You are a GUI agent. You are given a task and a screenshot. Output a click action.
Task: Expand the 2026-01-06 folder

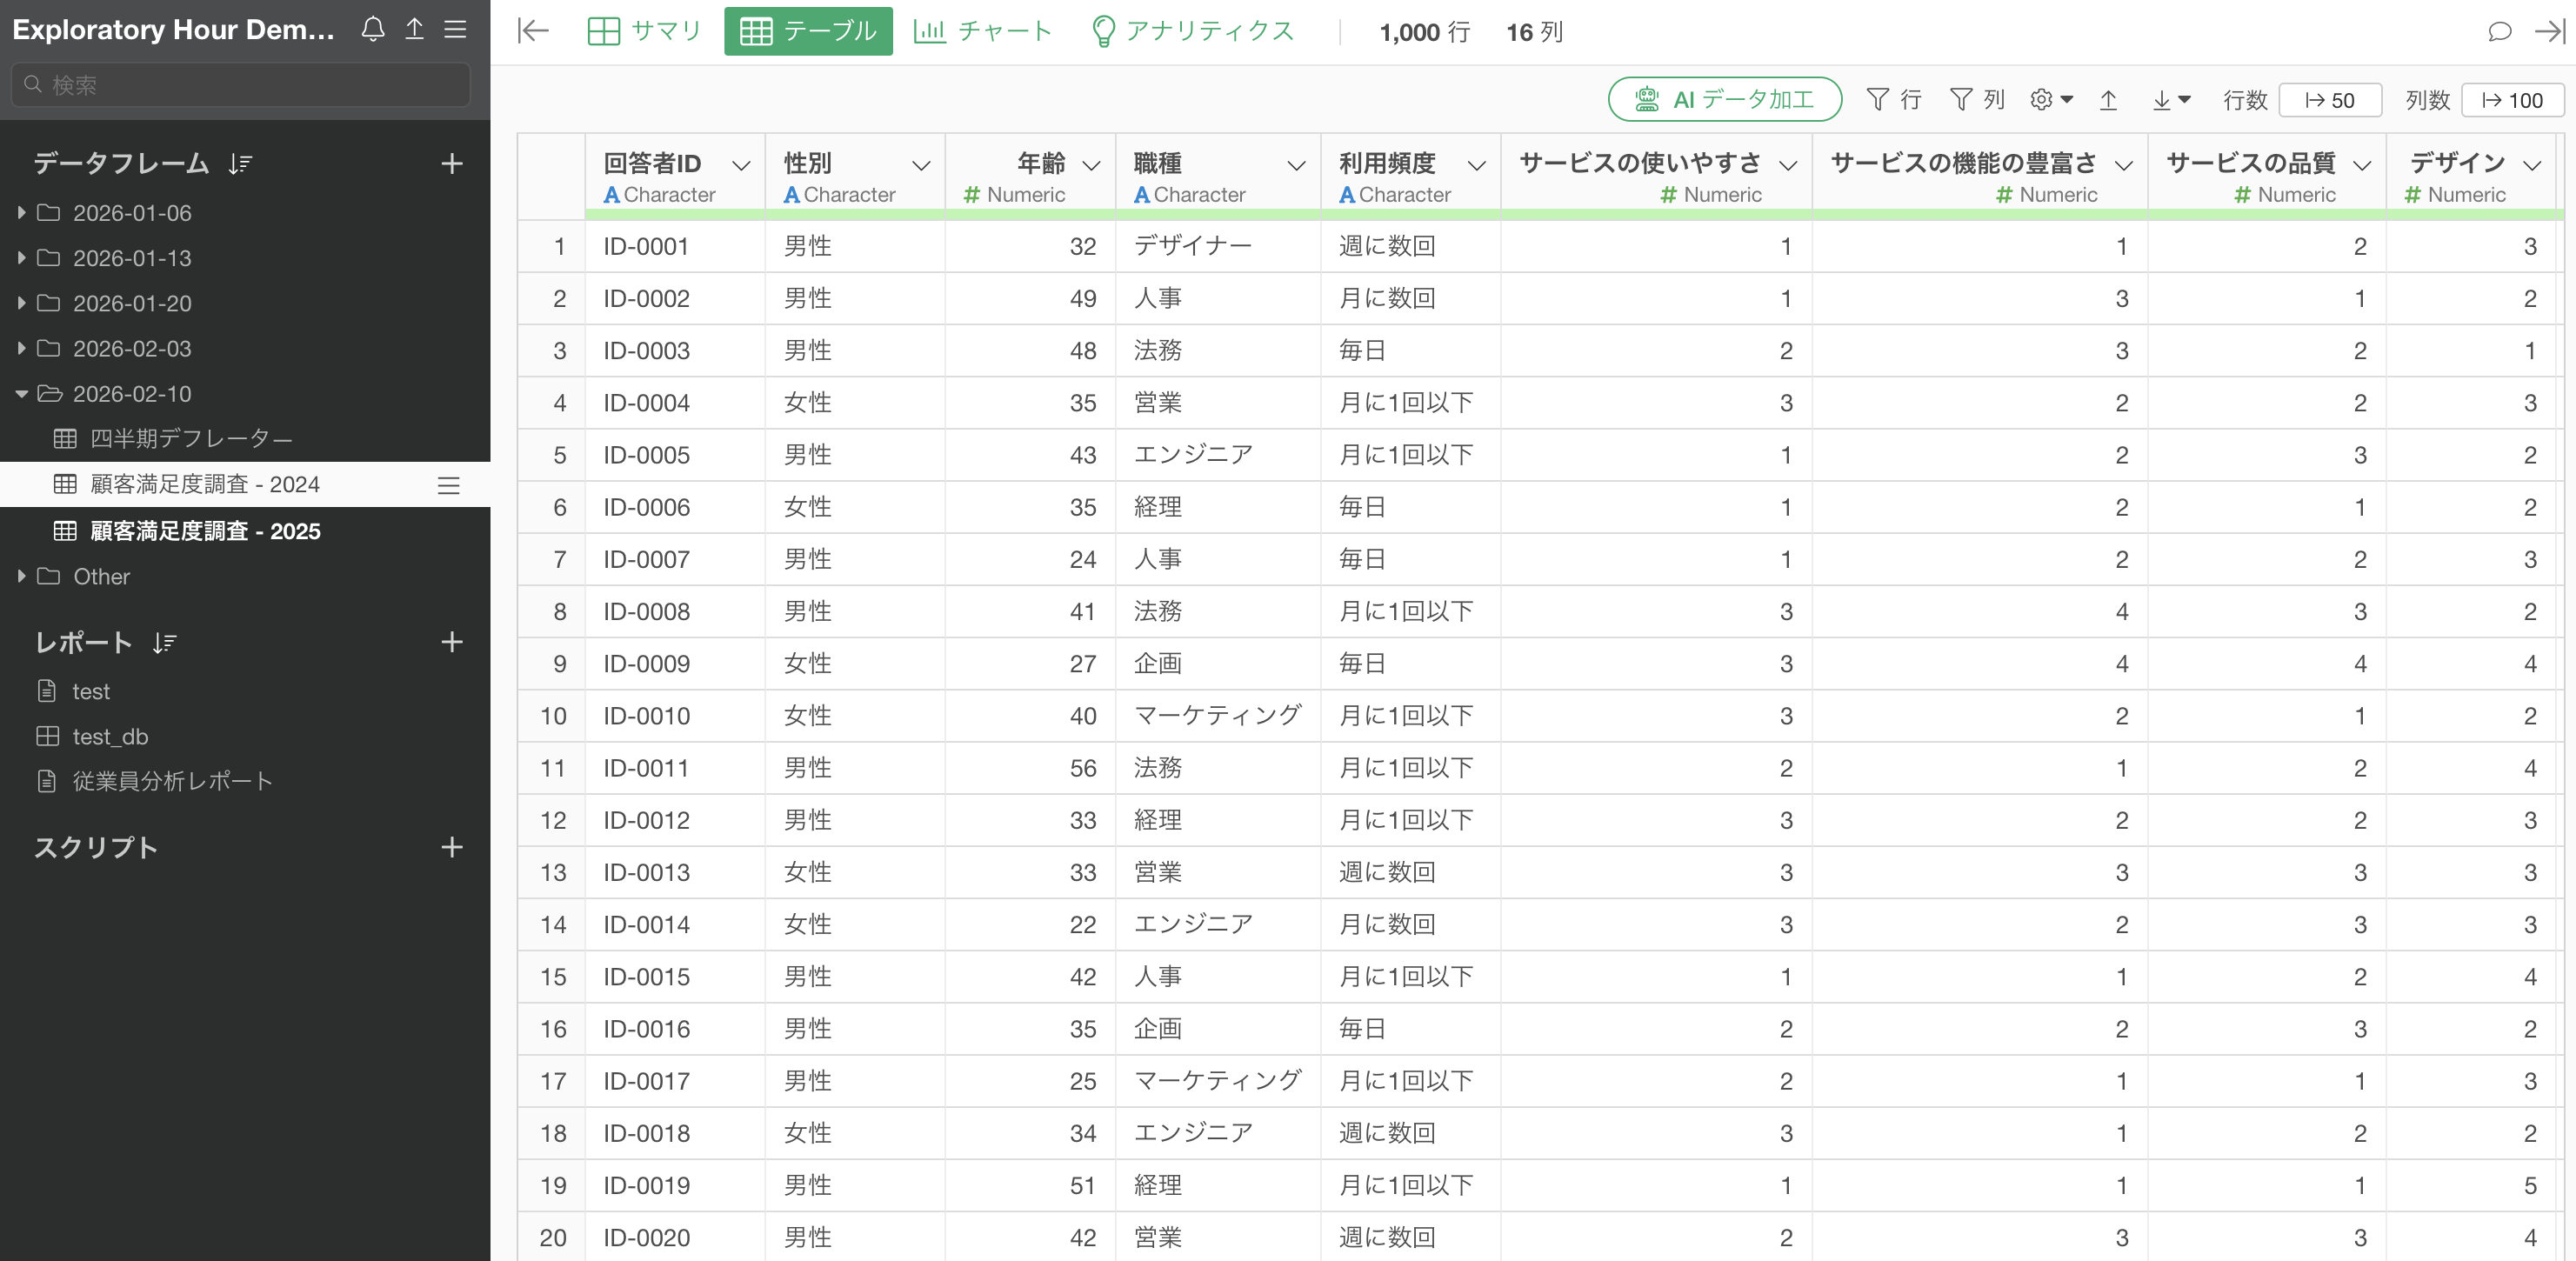click(22, 213)
